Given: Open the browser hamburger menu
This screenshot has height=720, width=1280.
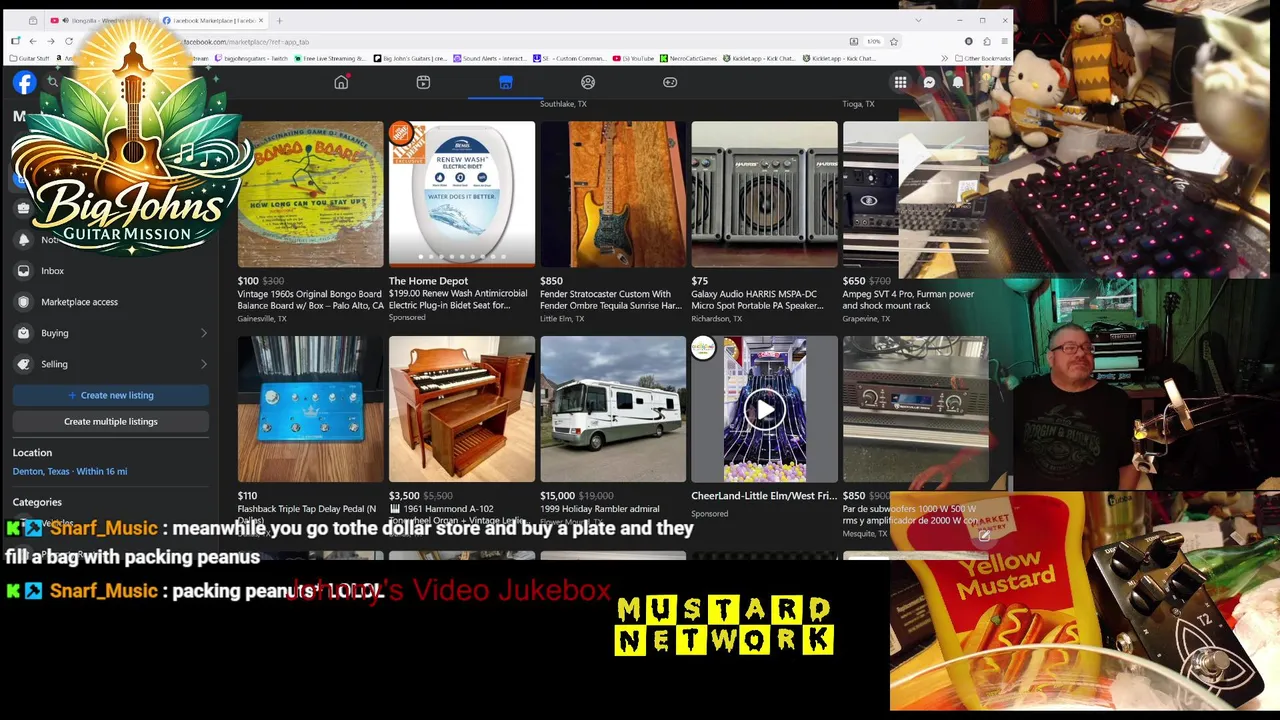Looking at the screenshot, I should 1004,41.
